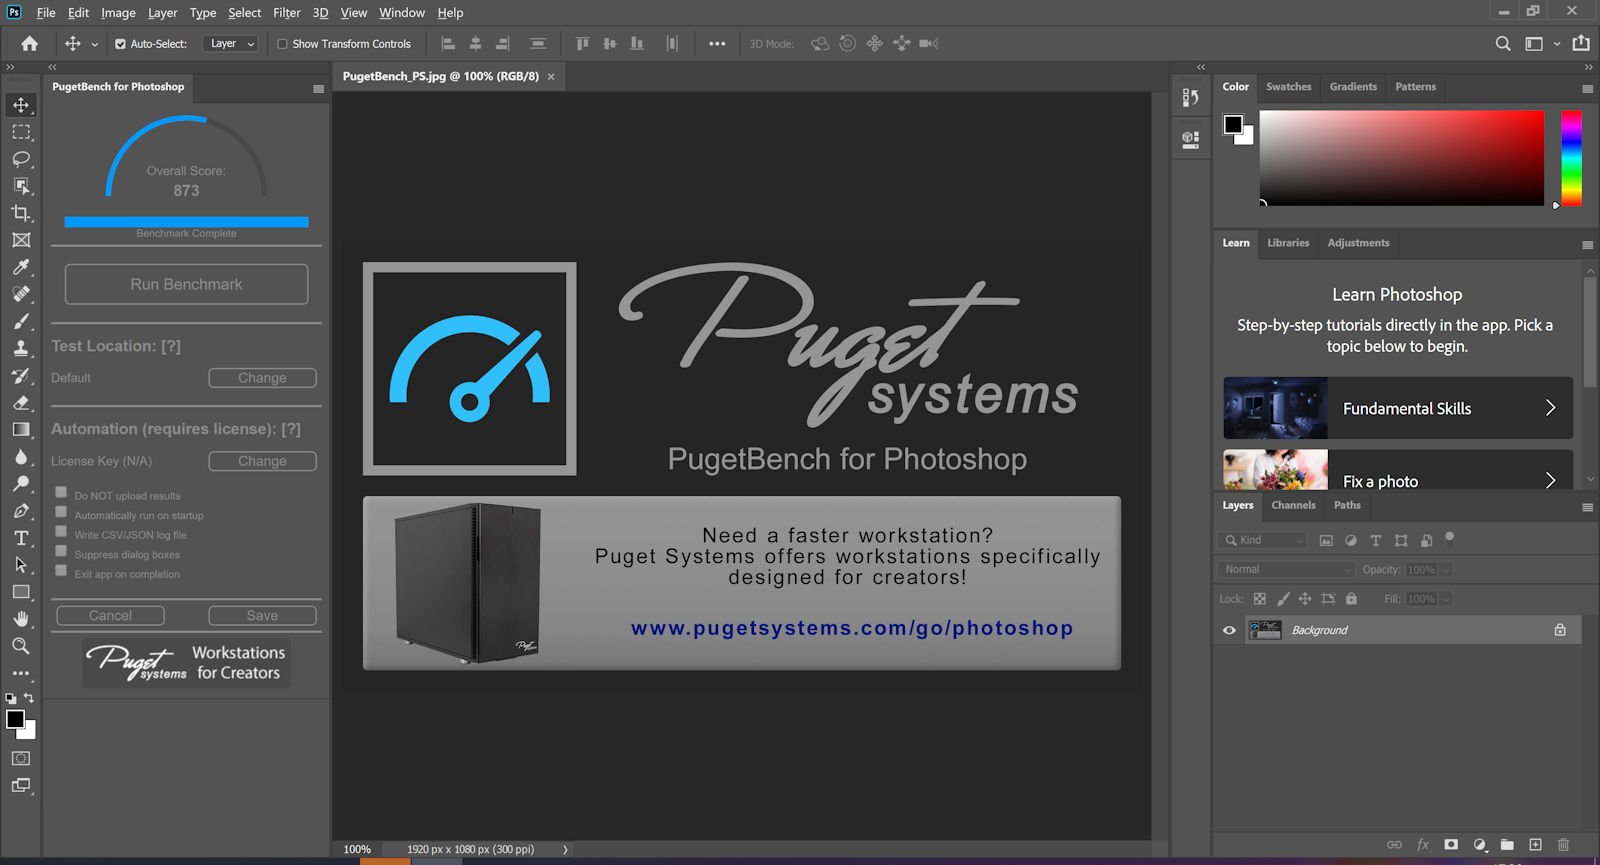Click Change next to Test Location
The width and height of the screenshot is (1600, 865).
(262, 378)
